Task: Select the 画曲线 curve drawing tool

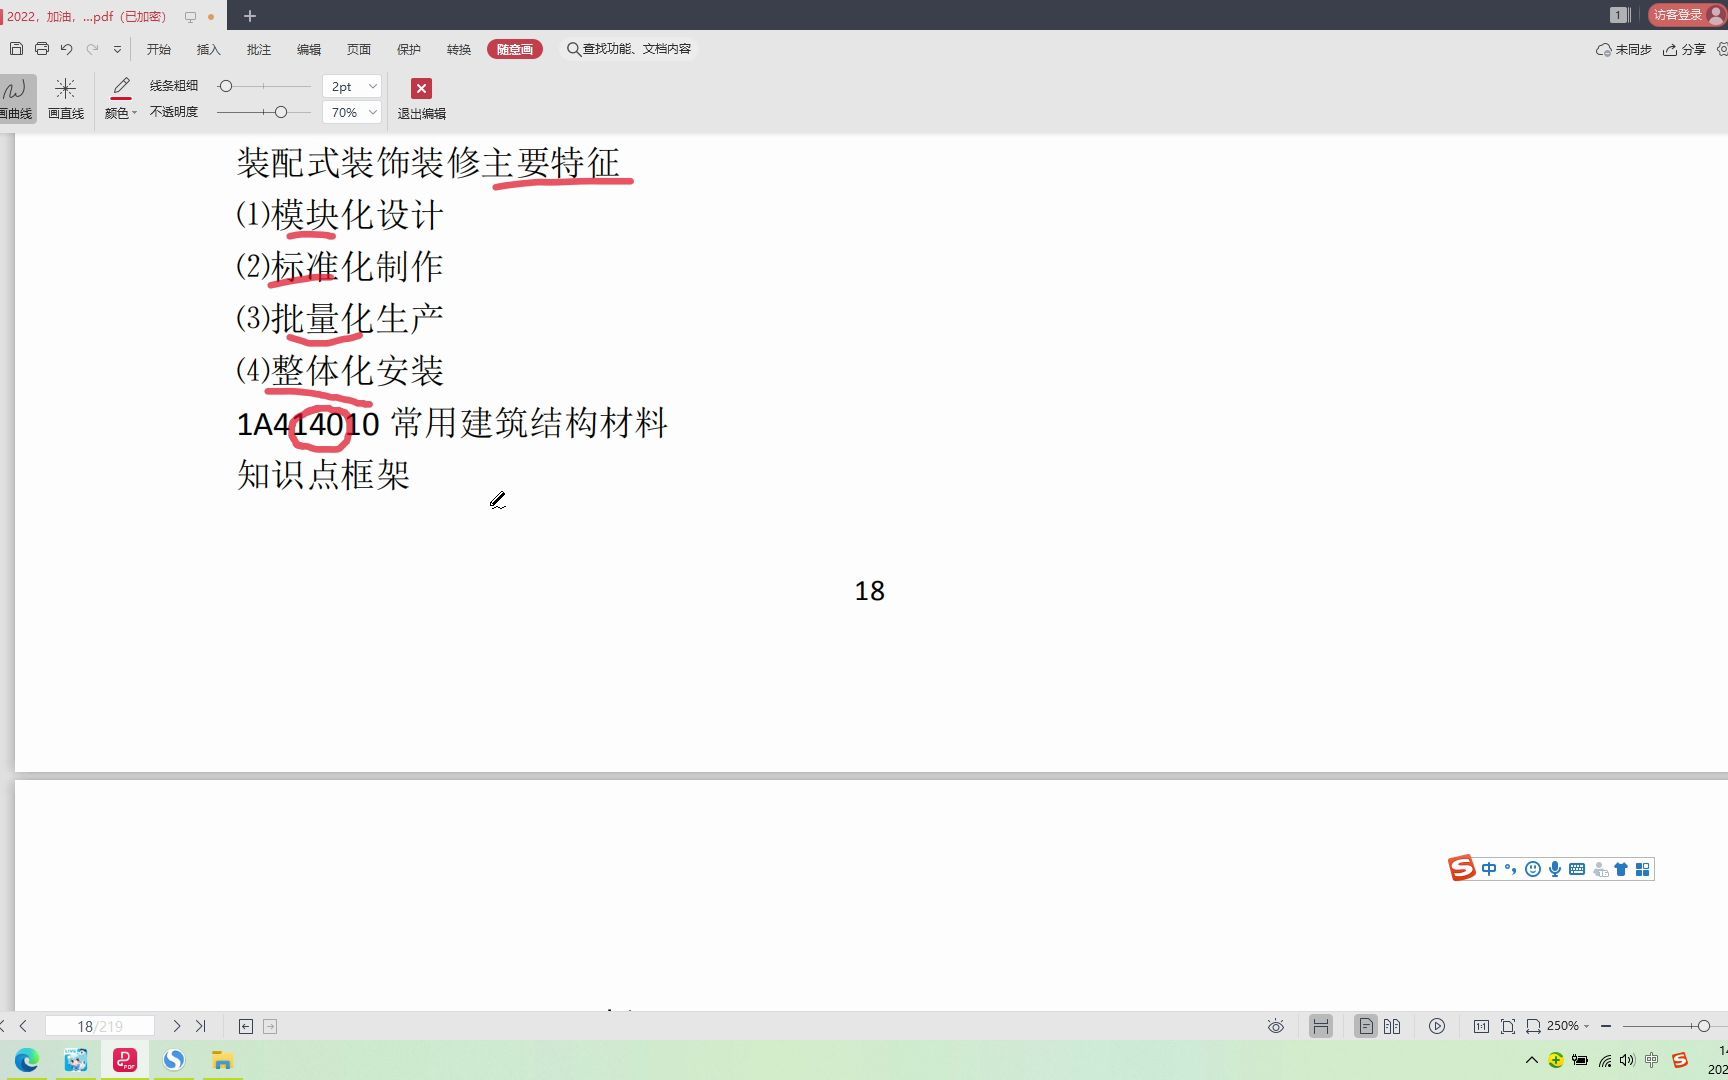Action: (16, 99)
